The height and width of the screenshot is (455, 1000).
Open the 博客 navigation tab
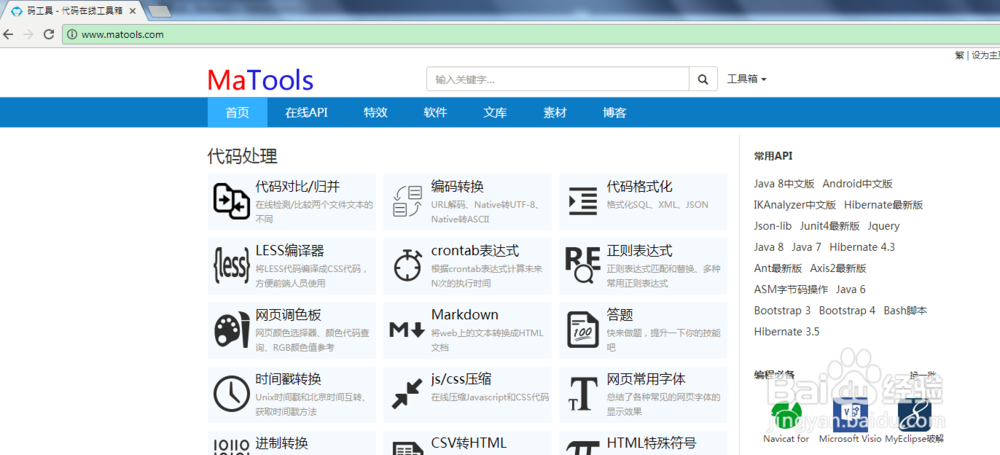615,112
